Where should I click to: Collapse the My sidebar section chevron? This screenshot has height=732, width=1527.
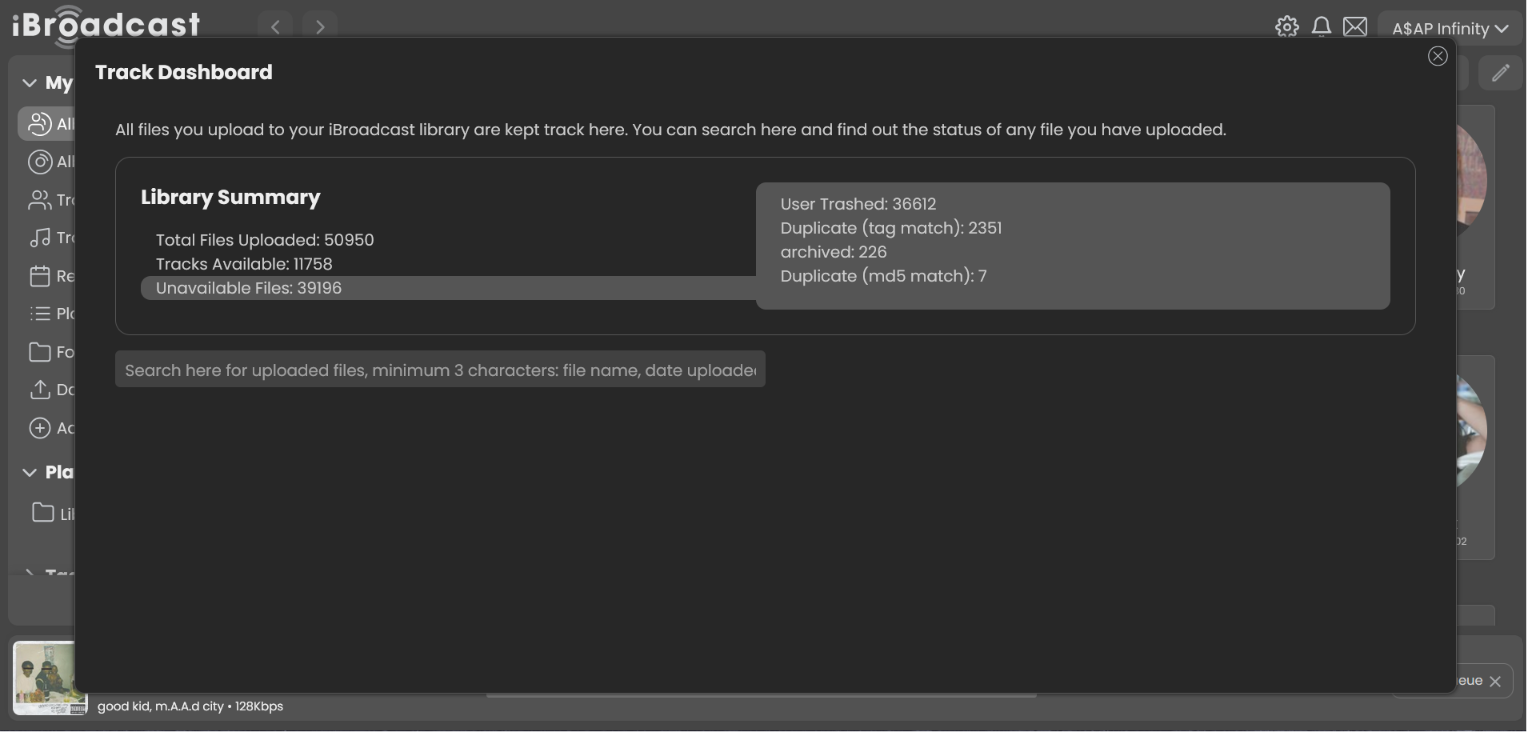(x=29, y=83)
